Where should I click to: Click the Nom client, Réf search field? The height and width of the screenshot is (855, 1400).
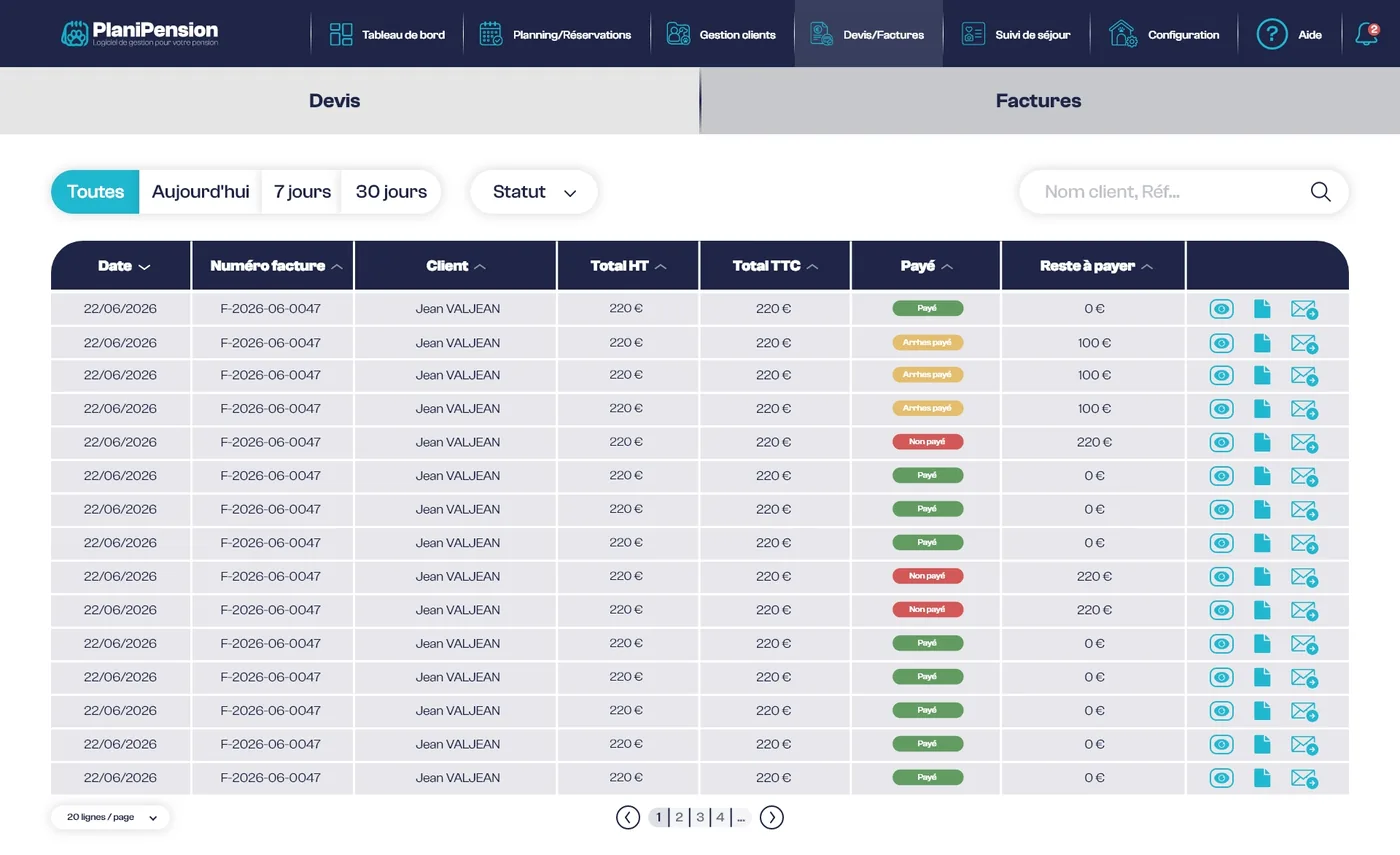click(x=1184, y=192)
